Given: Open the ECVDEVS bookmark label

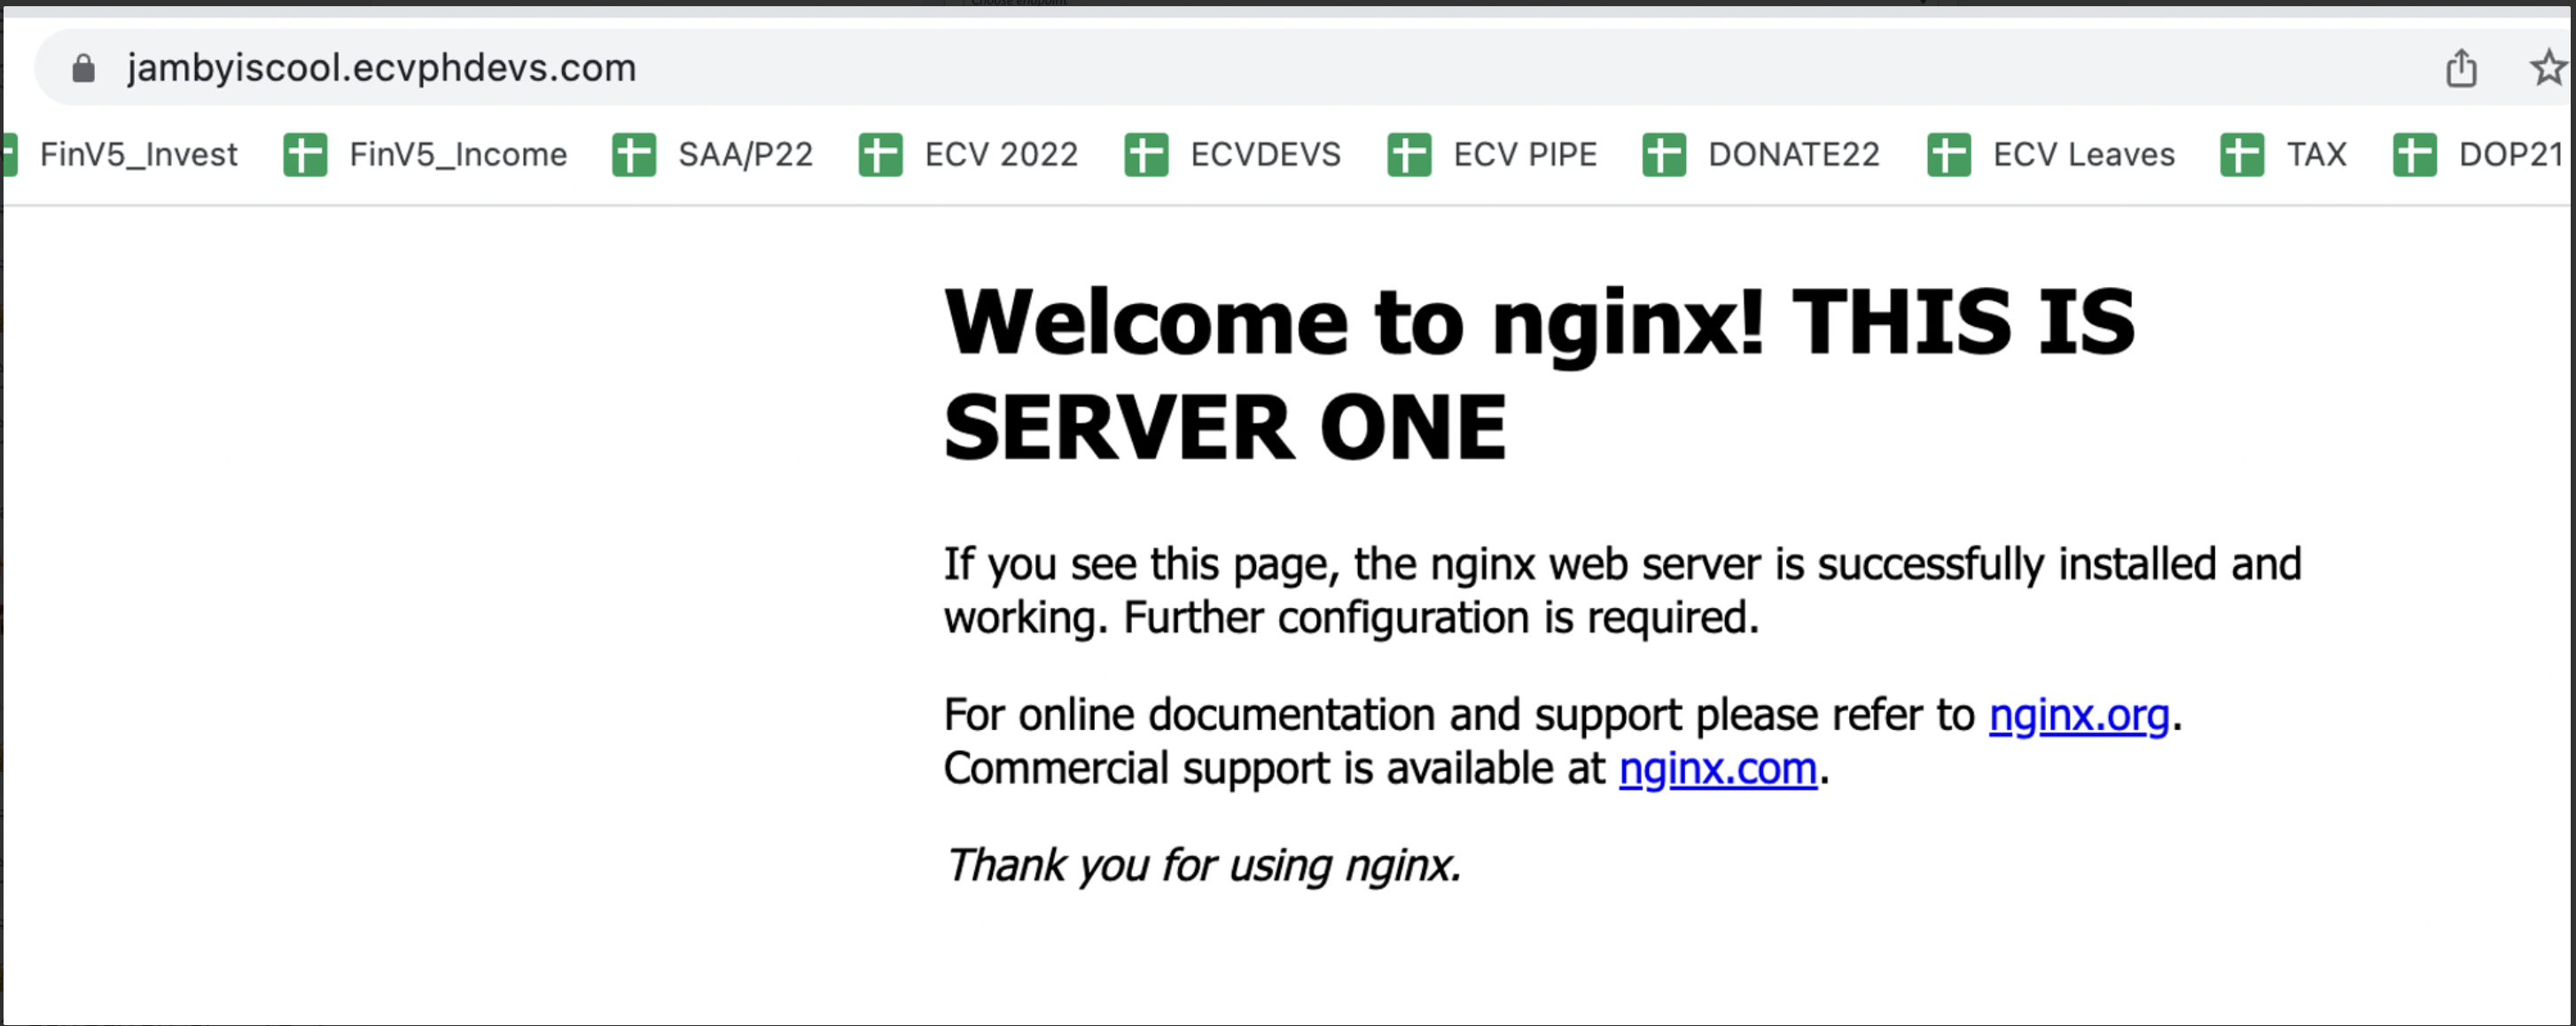Looking at the screenshot, I should coord(1265,155).
